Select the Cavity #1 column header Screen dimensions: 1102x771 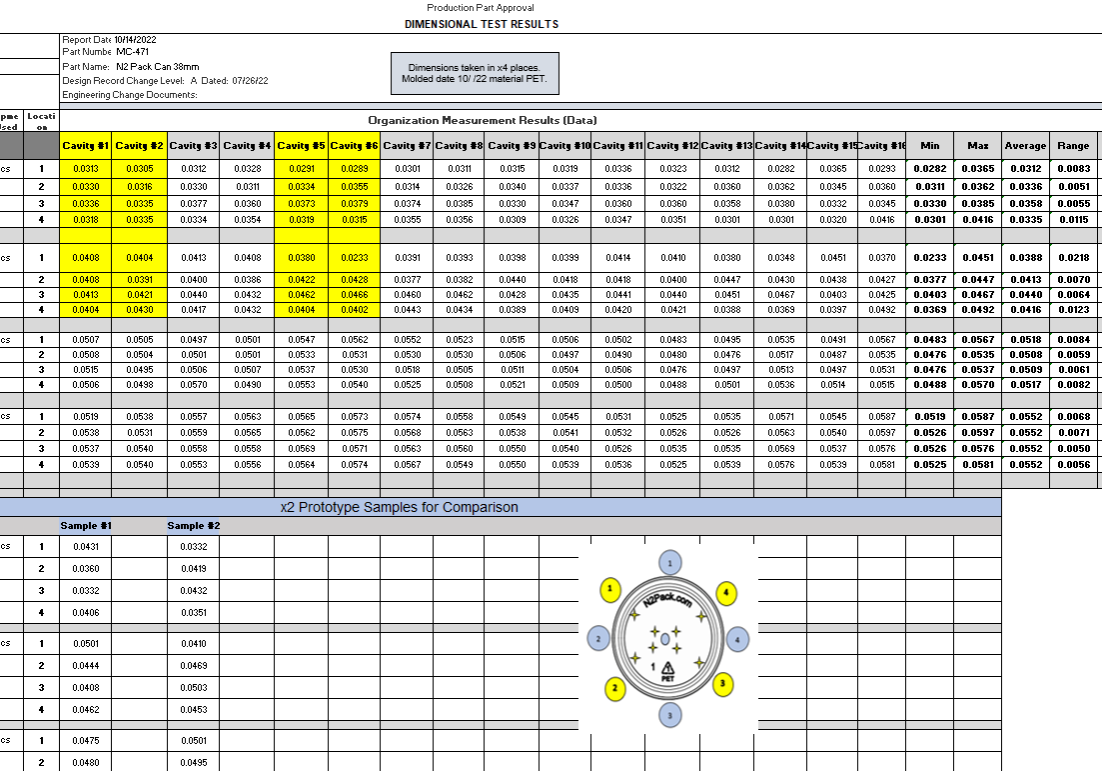86,145
